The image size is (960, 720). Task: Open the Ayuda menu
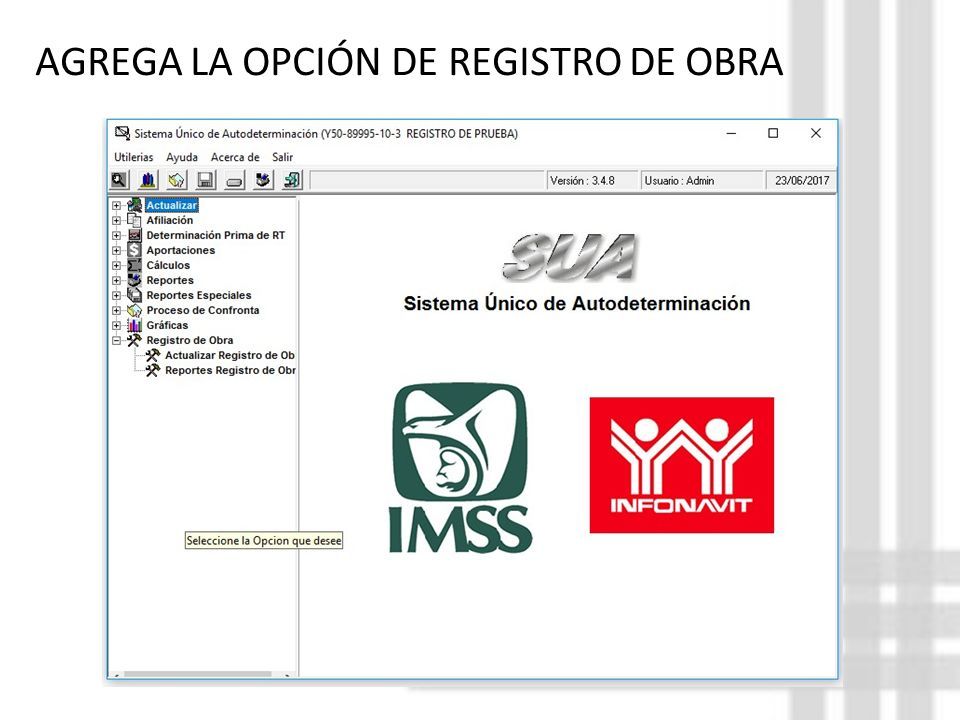[x=182, y=157]
